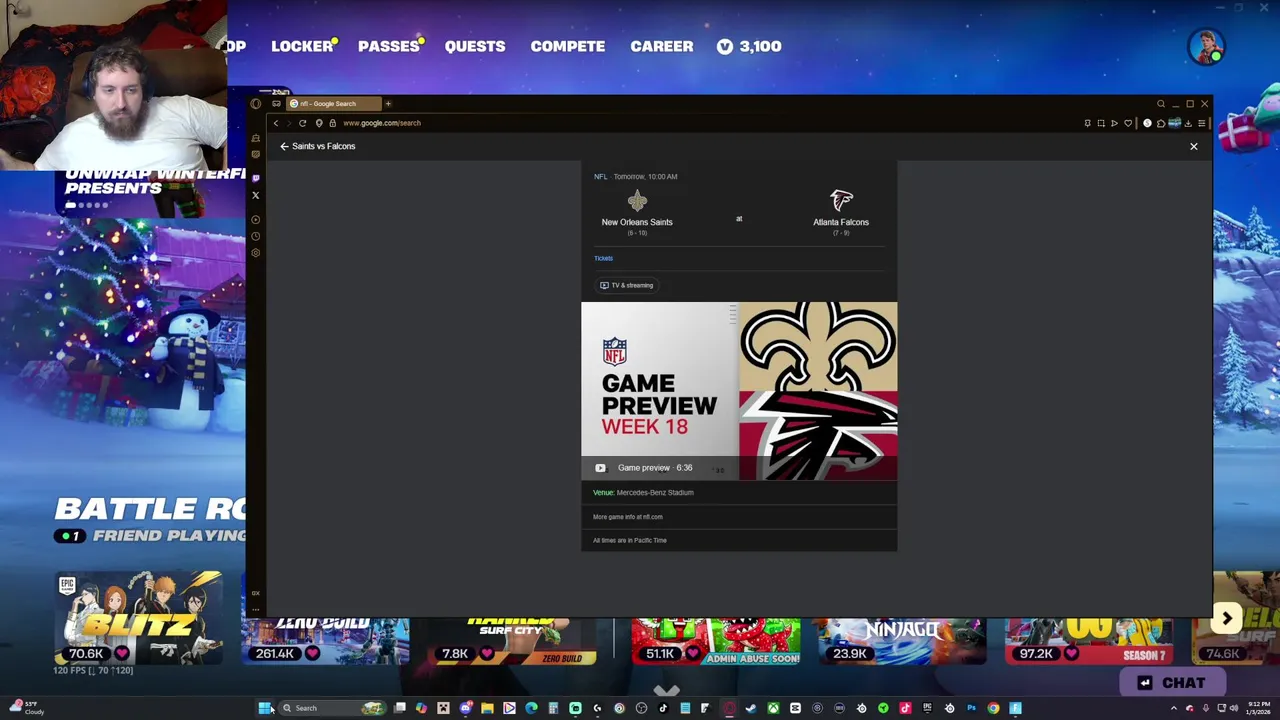Open the Windows Start menu

pos(265,708)
